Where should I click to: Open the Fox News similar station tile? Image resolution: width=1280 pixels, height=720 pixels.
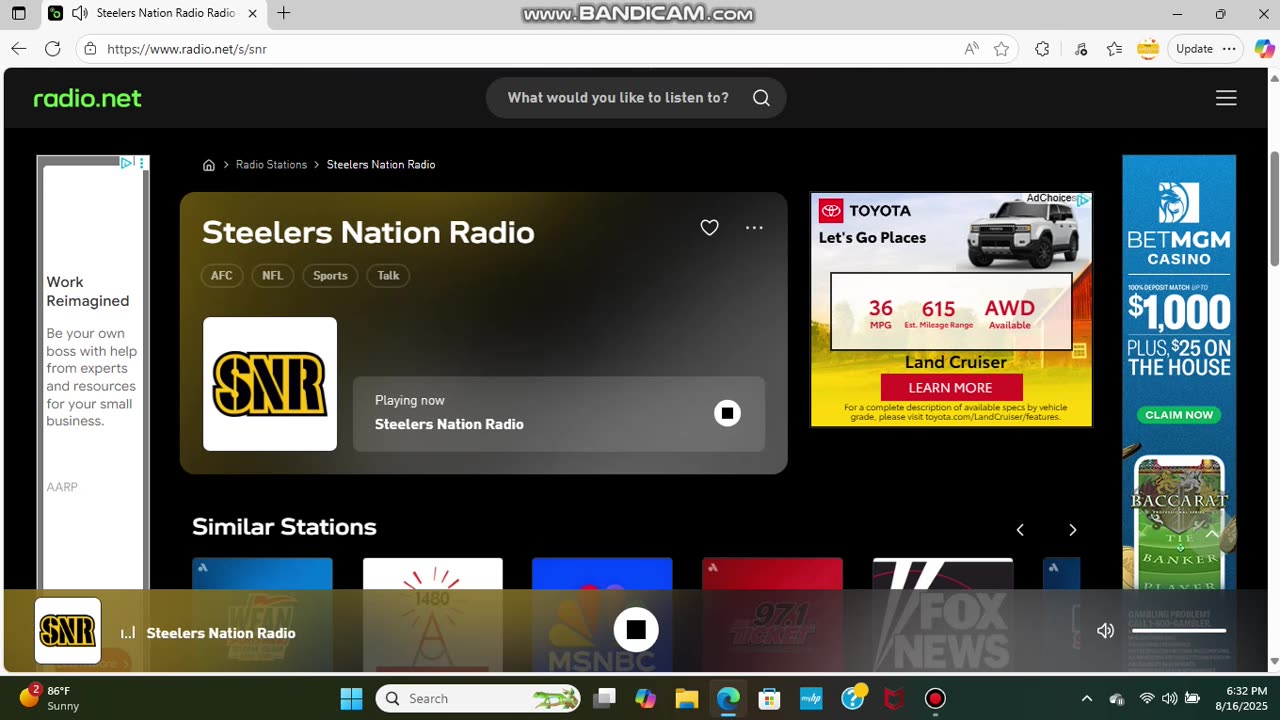click(x=943, y=614)
